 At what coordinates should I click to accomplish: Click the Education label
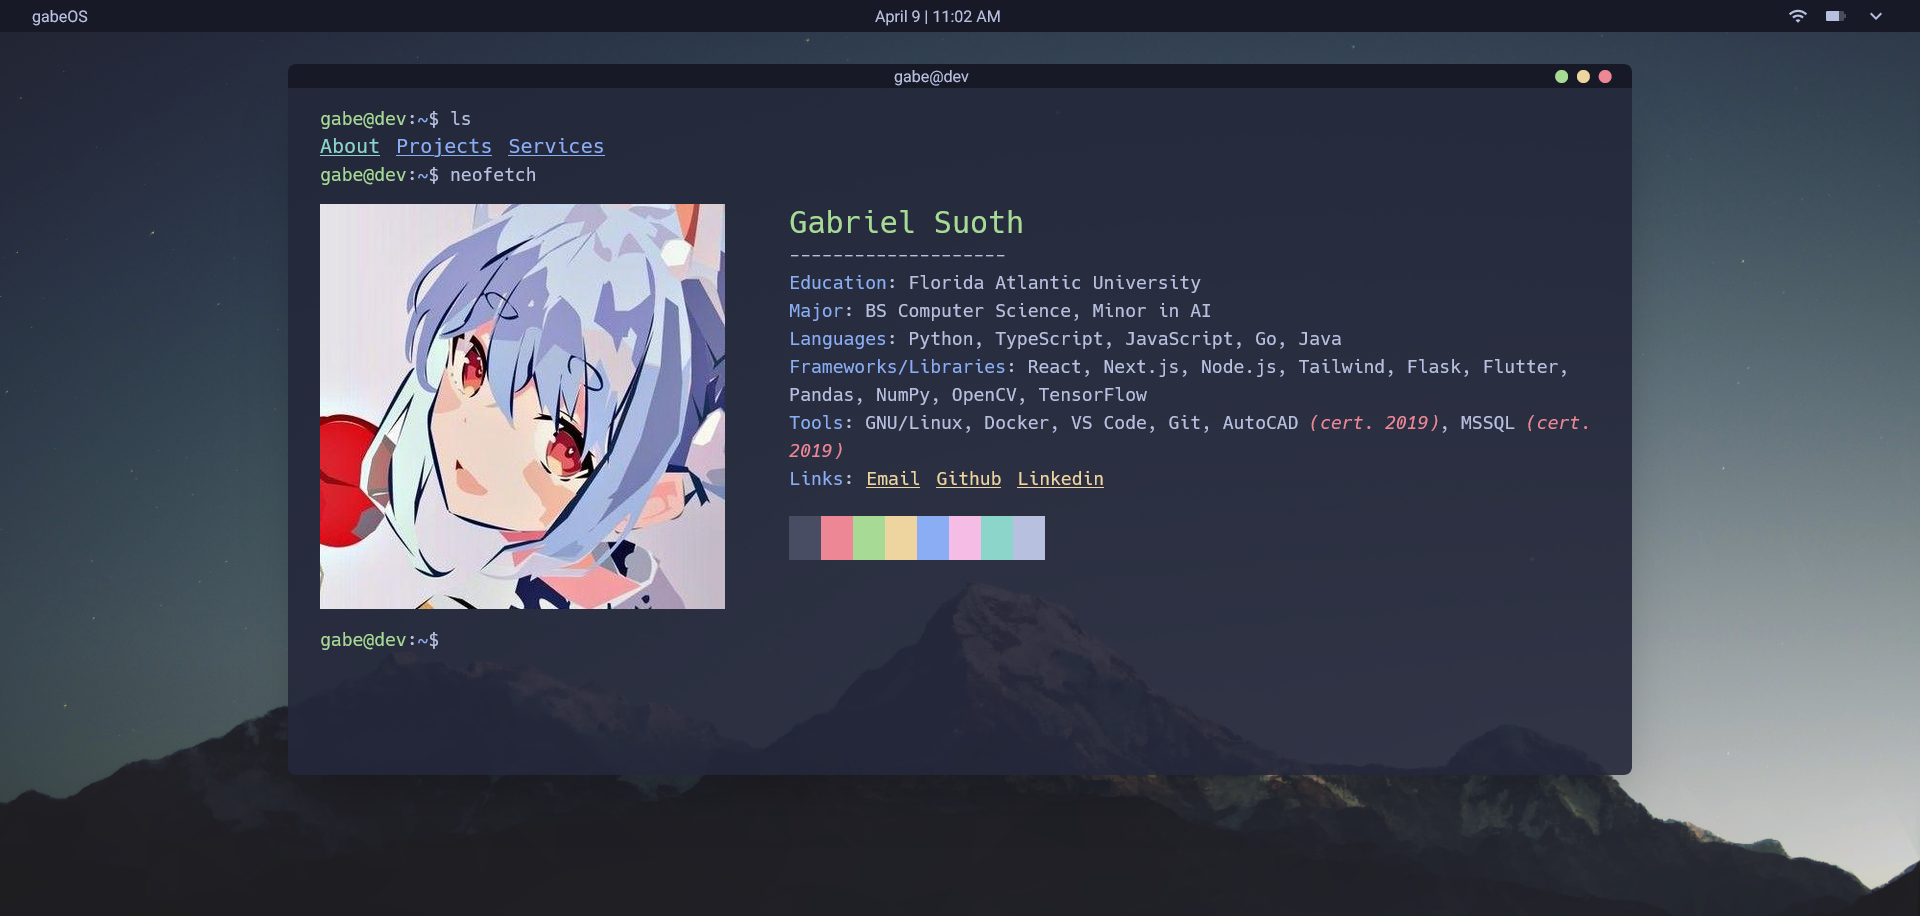pos(837,283)
